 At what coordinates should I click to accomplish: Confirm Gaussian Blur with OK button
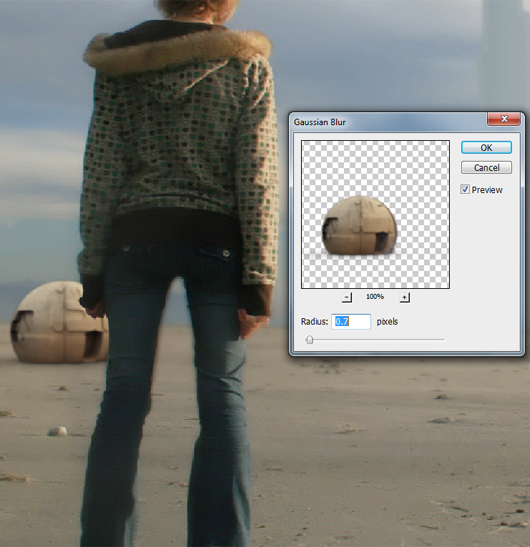(x=486, y=148)
